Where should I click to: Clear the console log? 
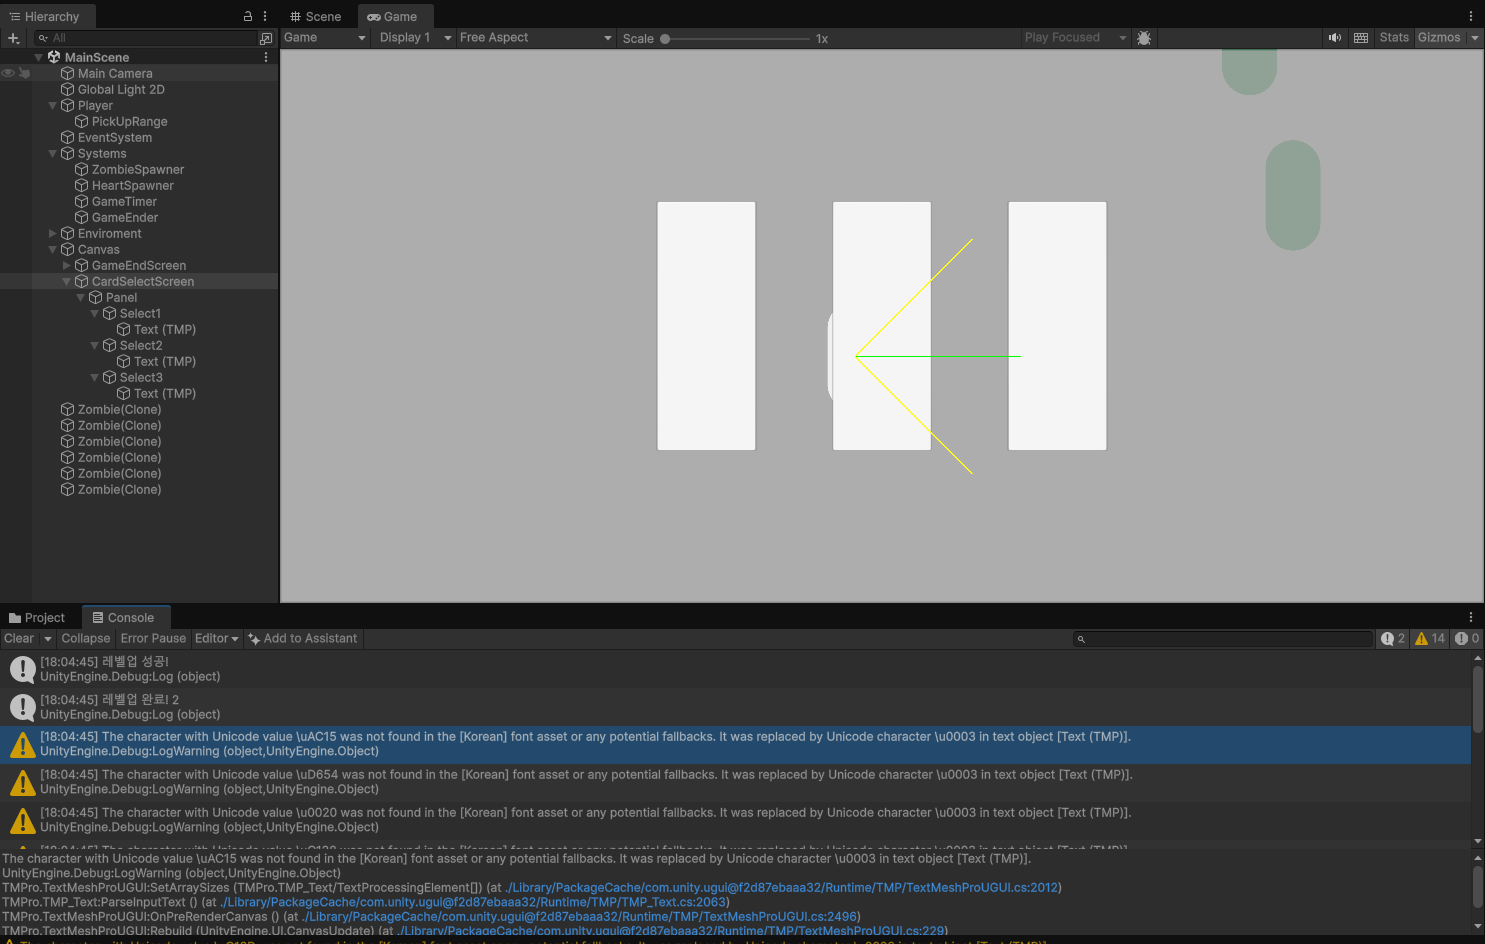pyautogui.click(x=19, y=638)
